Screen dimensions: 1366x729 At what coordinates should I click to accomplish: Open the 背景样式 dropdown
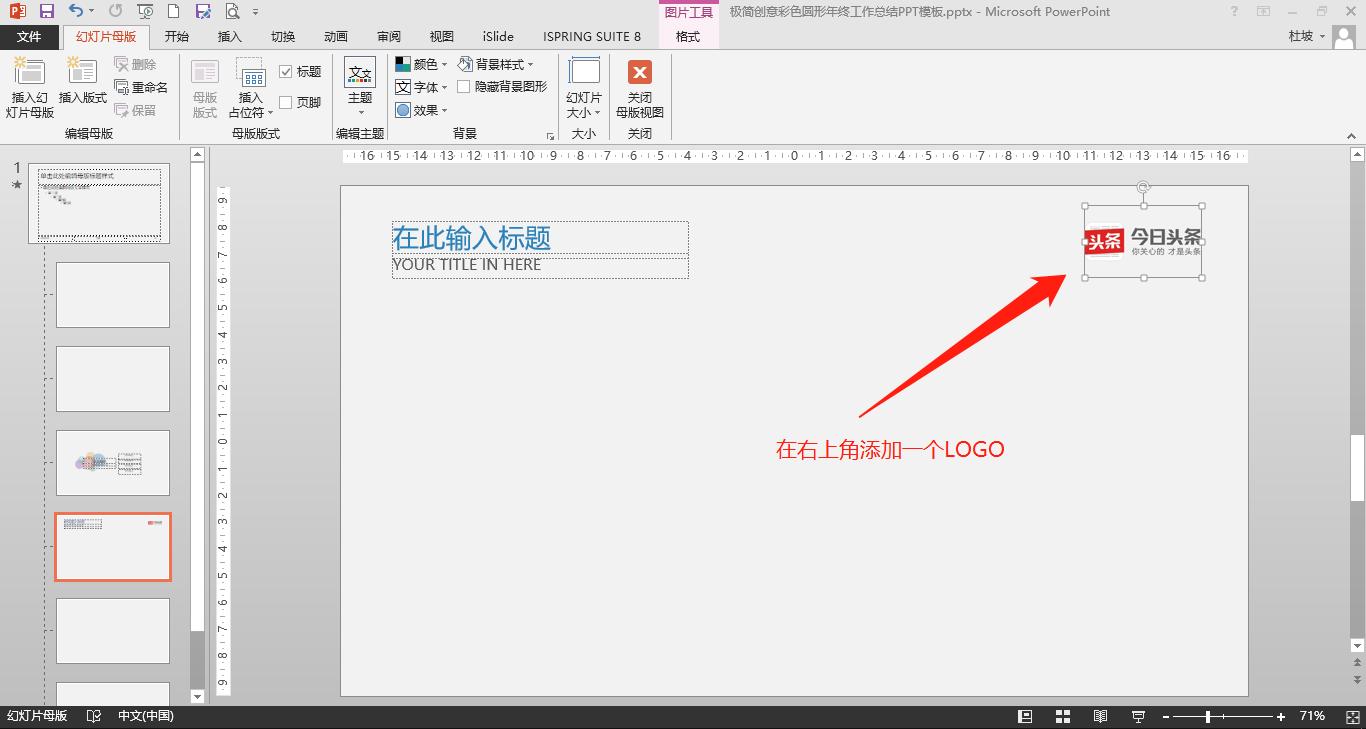[496, 64]
